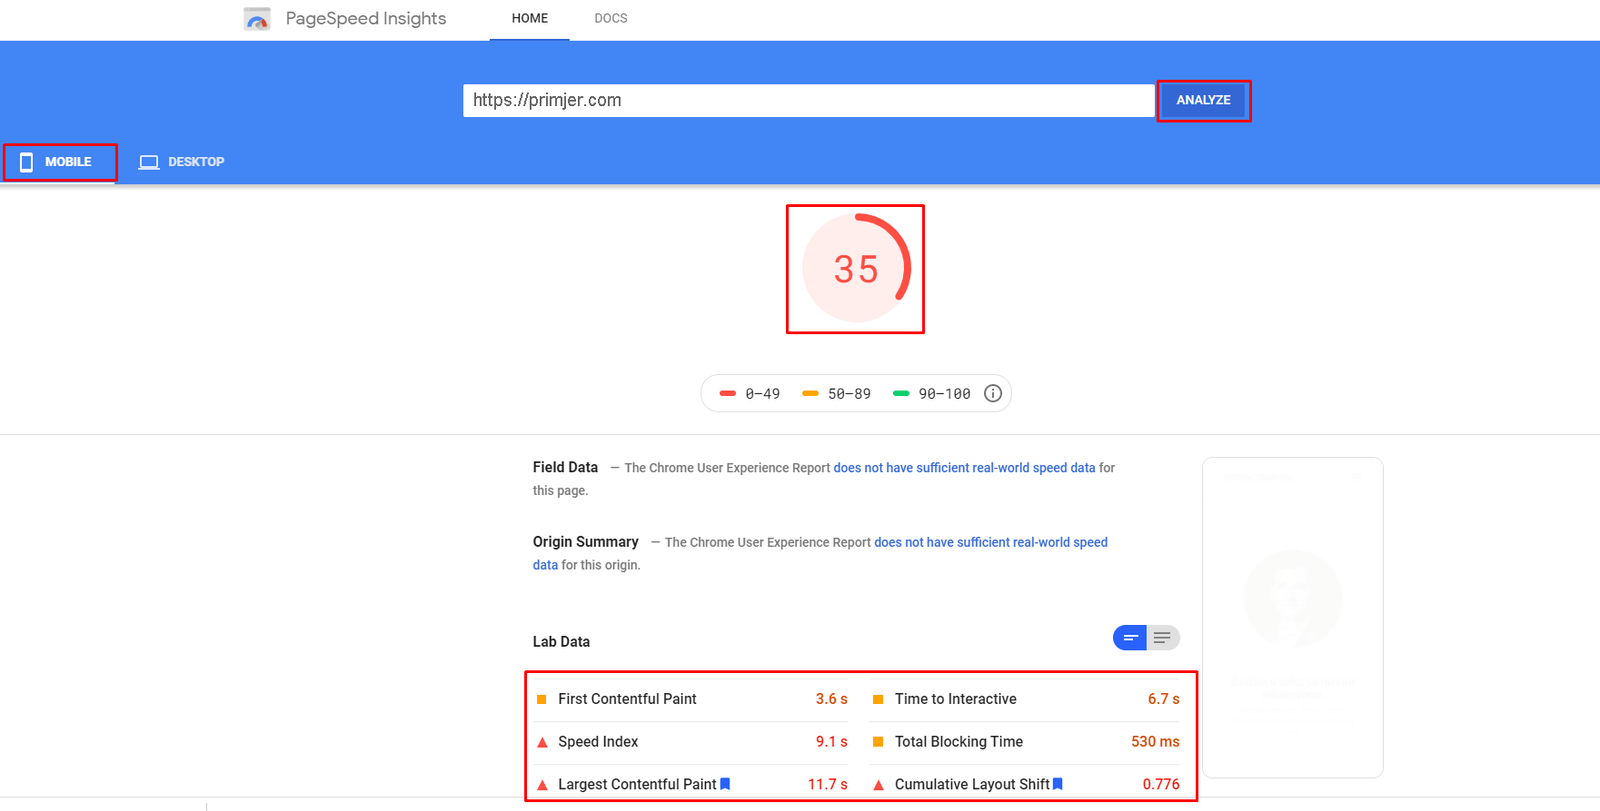1600x811 pixels.
Task: Select the expanded Lab Data view toggle
Action: [x=1163, y=638]
